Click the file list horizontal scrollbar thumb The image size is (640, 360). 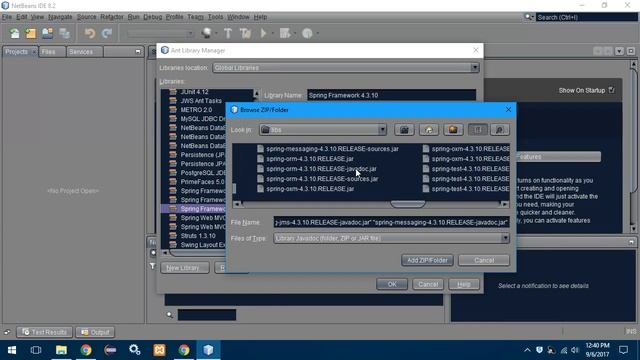click(x=408, y=204)
